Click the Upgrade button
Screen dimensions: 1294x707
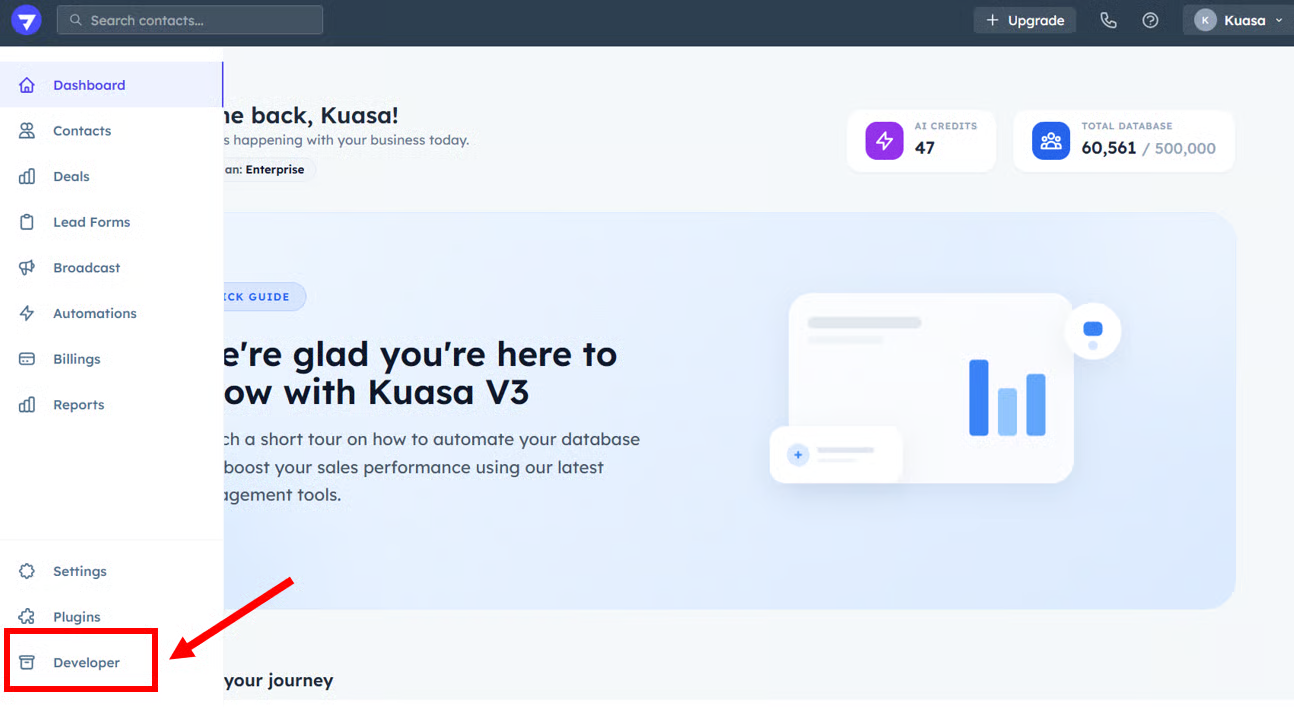(1025, 20)
